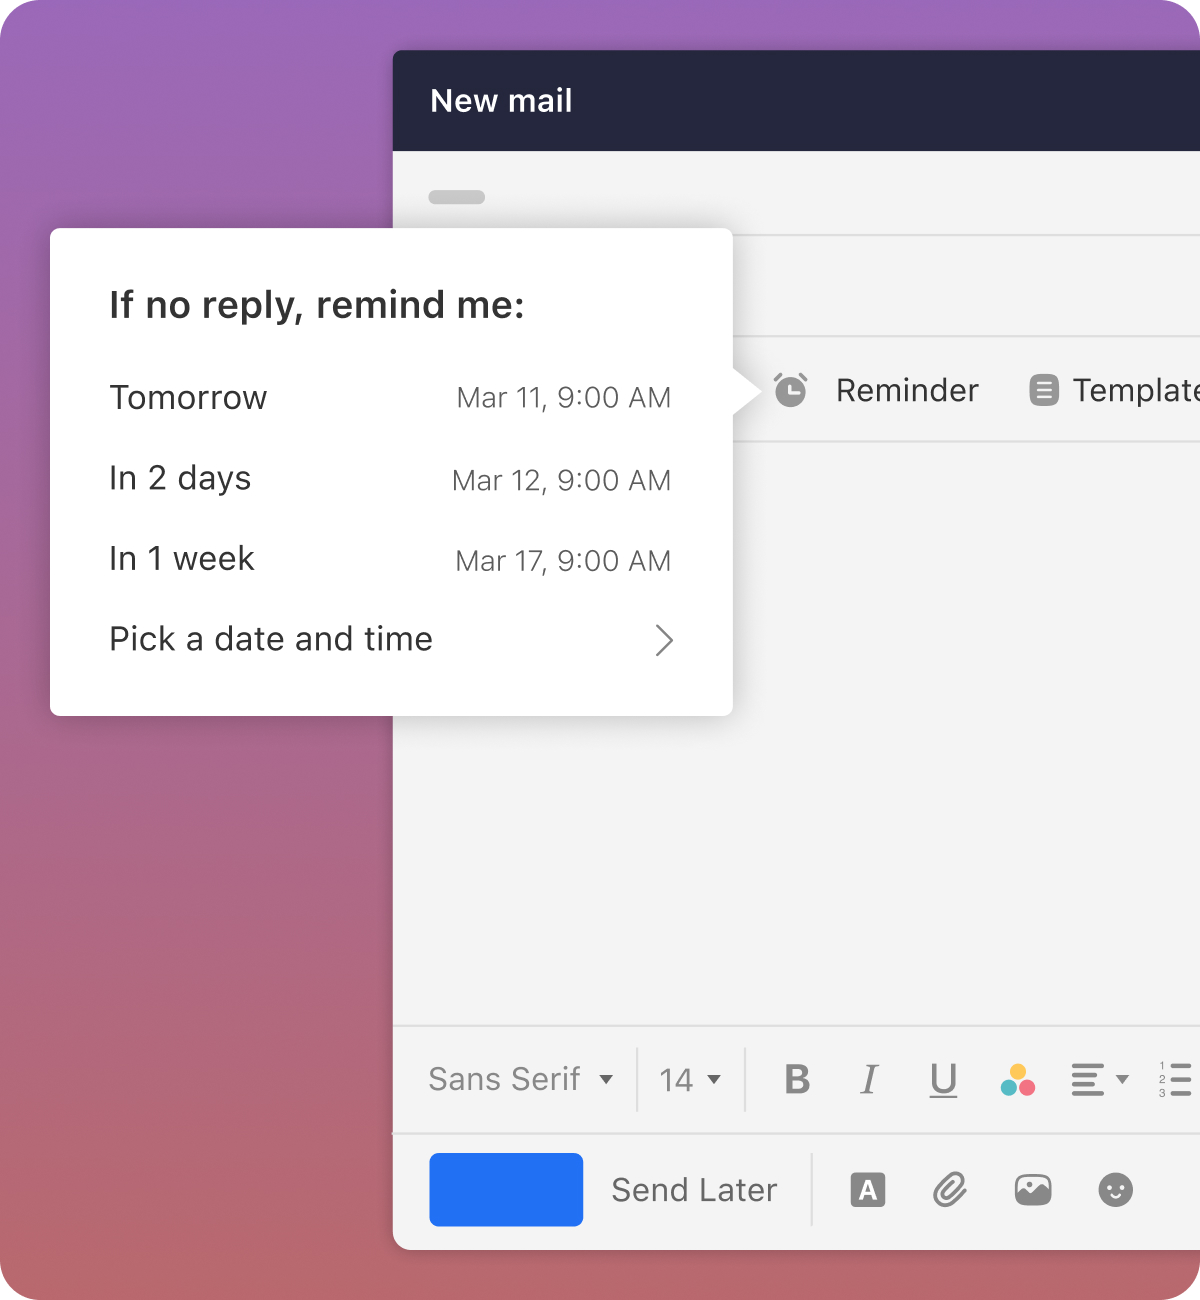
Task: Click the Reminder label
Action: point(907,390)
